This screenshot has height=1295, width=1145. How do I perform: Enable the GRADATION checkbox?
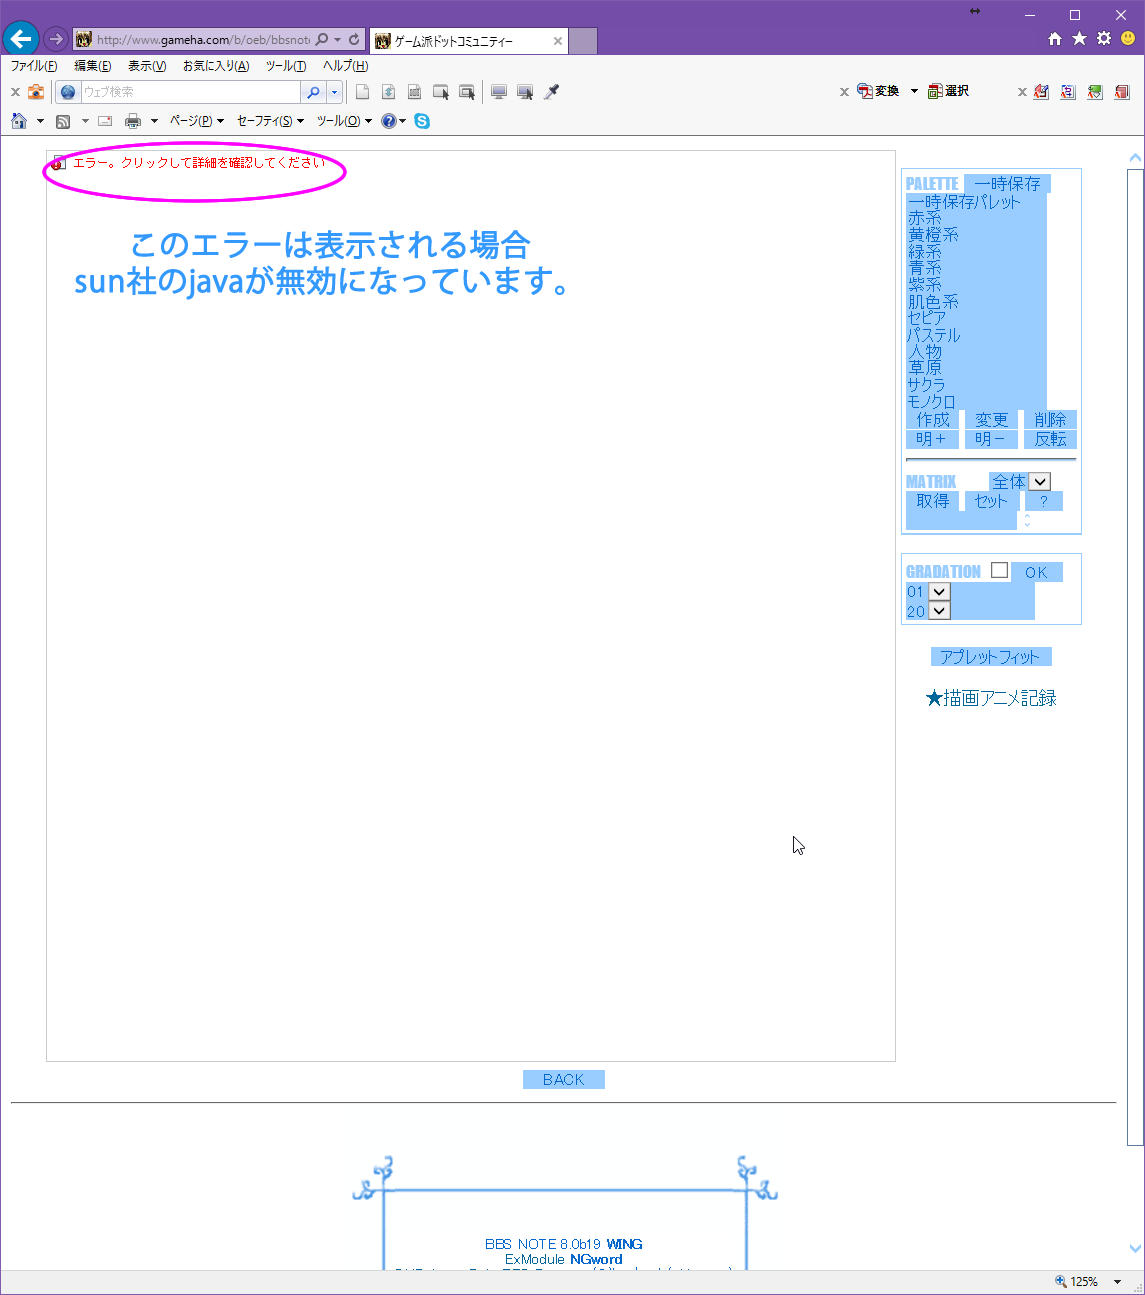(x=999, y=570)
